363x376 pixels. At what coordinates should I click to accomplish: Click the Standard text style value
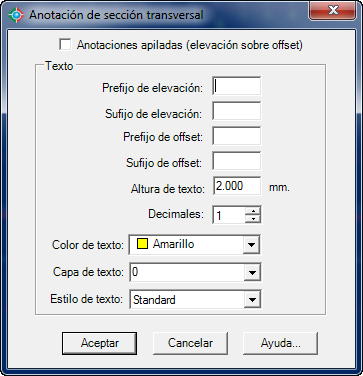point(154,300)
